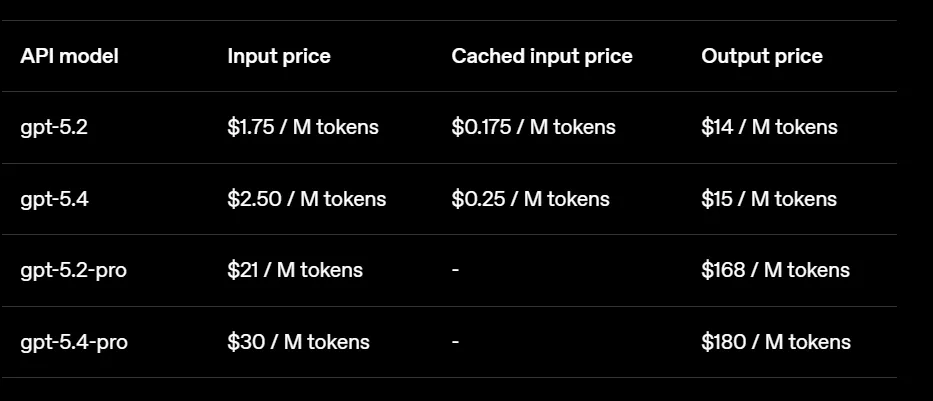Image resolution: width=933 pixels, height=401 pixels.
Task: Select the $180 / M tokens output price
Action: tap(775, 342)
